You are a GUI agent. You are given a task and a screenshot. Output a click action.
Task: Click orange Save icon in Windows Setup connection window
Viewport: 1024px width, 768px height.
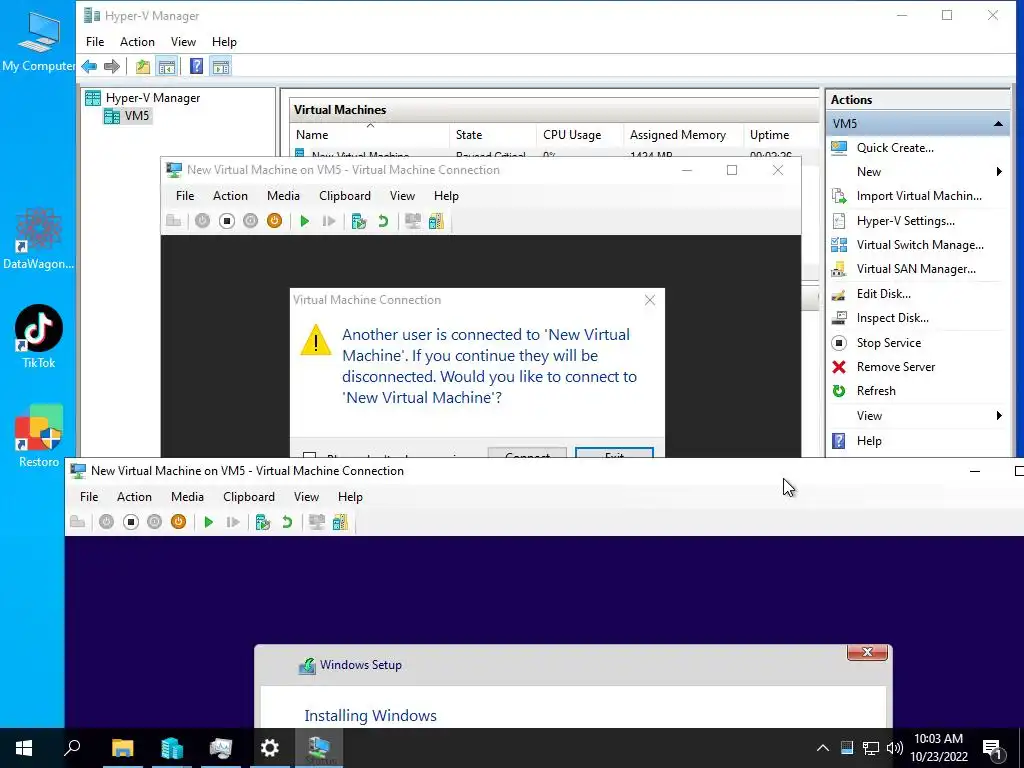(x=178, y=522)
